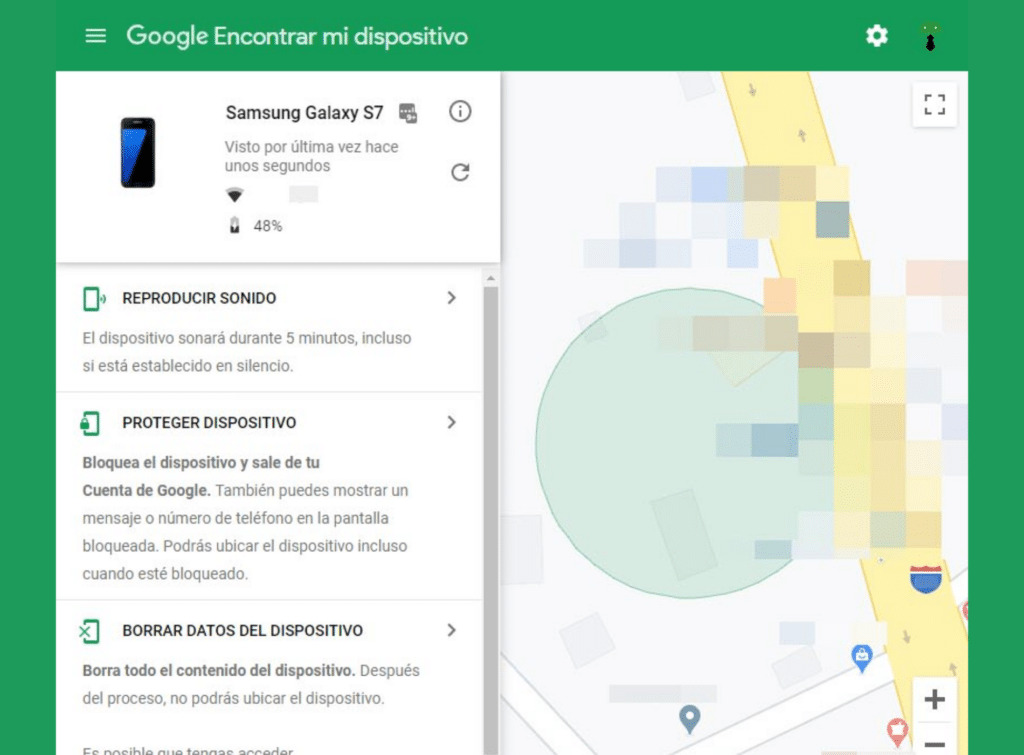Click the grey-blue location pin on map
Viewport: 1024px width, 755px height.
coord(690,719)
